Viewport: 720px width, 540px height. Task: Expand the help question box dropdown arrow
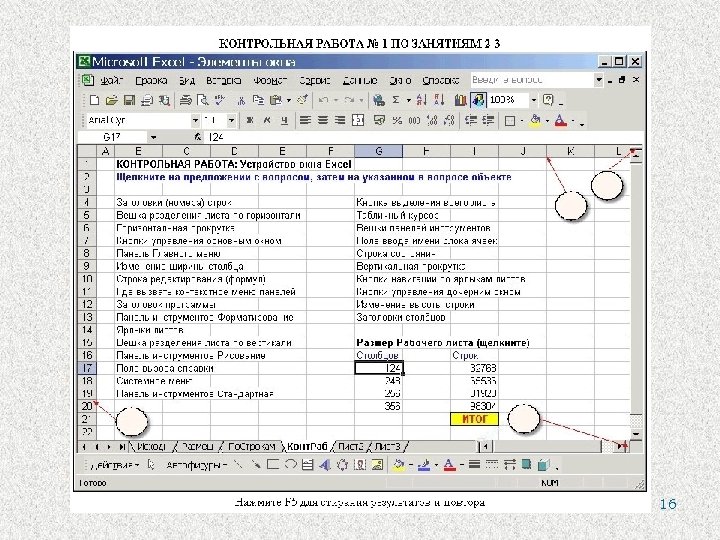pos(599,80)
